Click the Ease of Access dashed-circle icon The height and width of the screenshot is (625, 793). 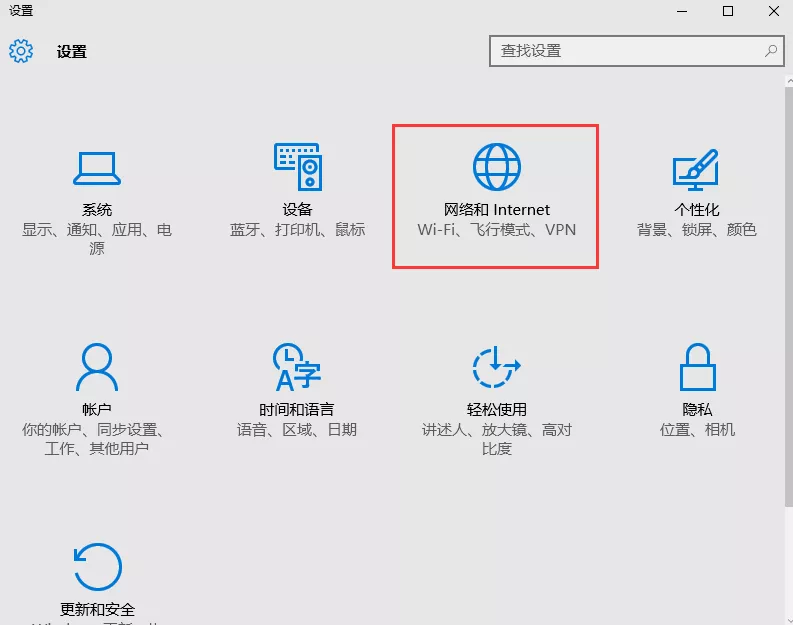coord(497,367)
